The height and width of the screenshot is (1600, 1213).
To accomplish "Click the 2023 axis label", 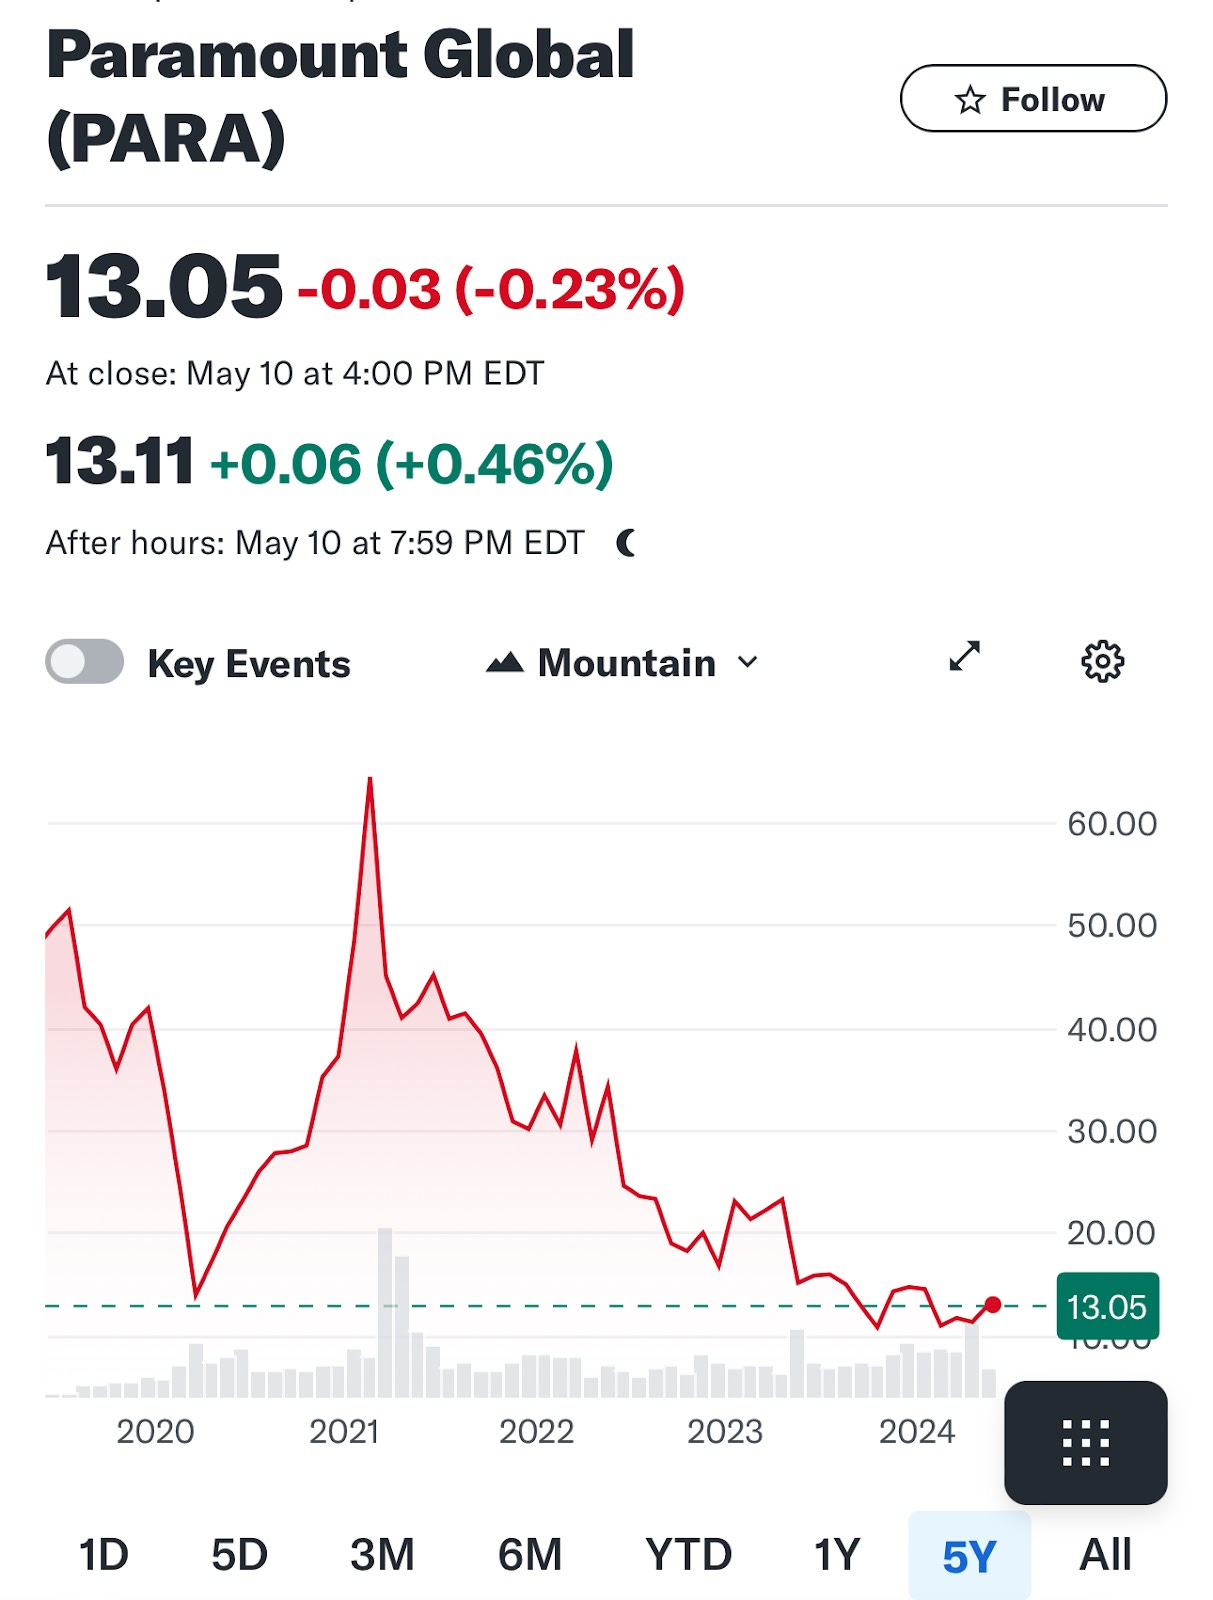I will click(x=725, y=1431).
